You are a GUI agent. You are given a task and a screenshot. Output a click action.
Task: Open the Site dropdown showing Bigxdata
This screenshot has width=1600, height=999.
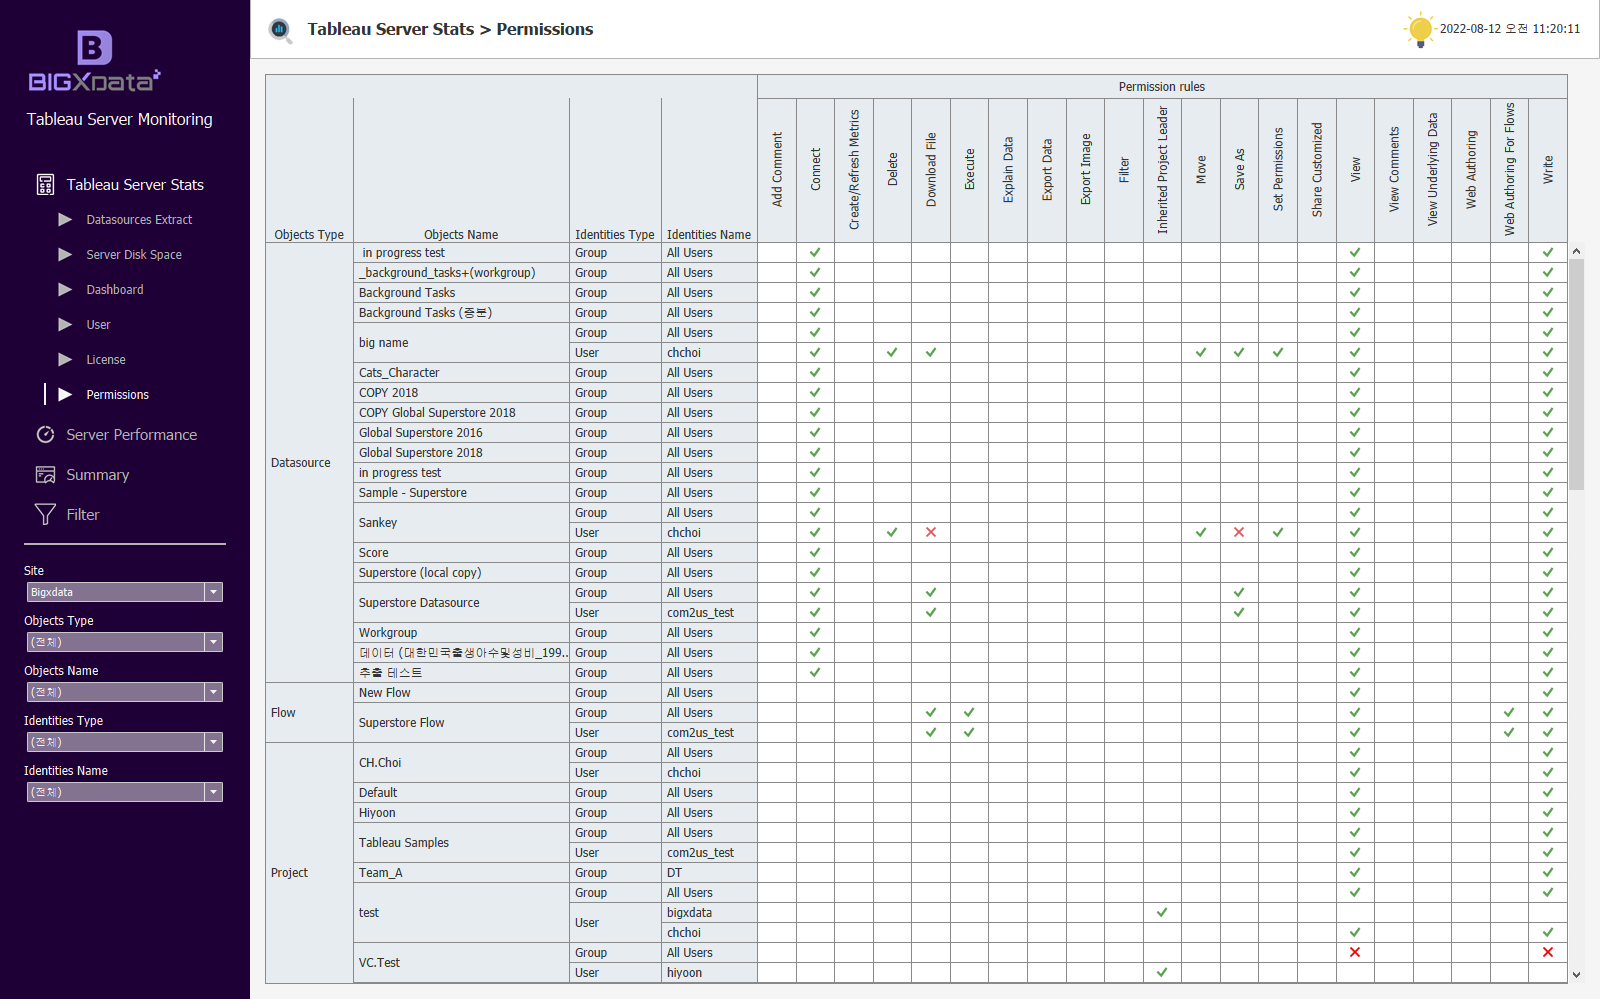pyautogui.click(x=124, y=592)
